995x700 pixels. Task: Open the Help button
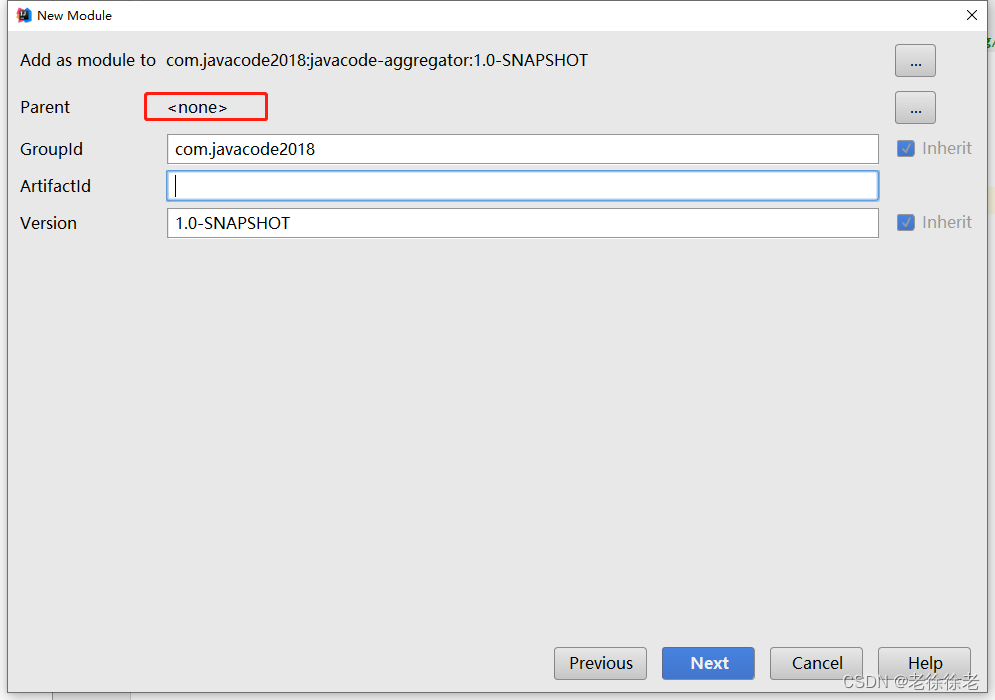(925, 663)
